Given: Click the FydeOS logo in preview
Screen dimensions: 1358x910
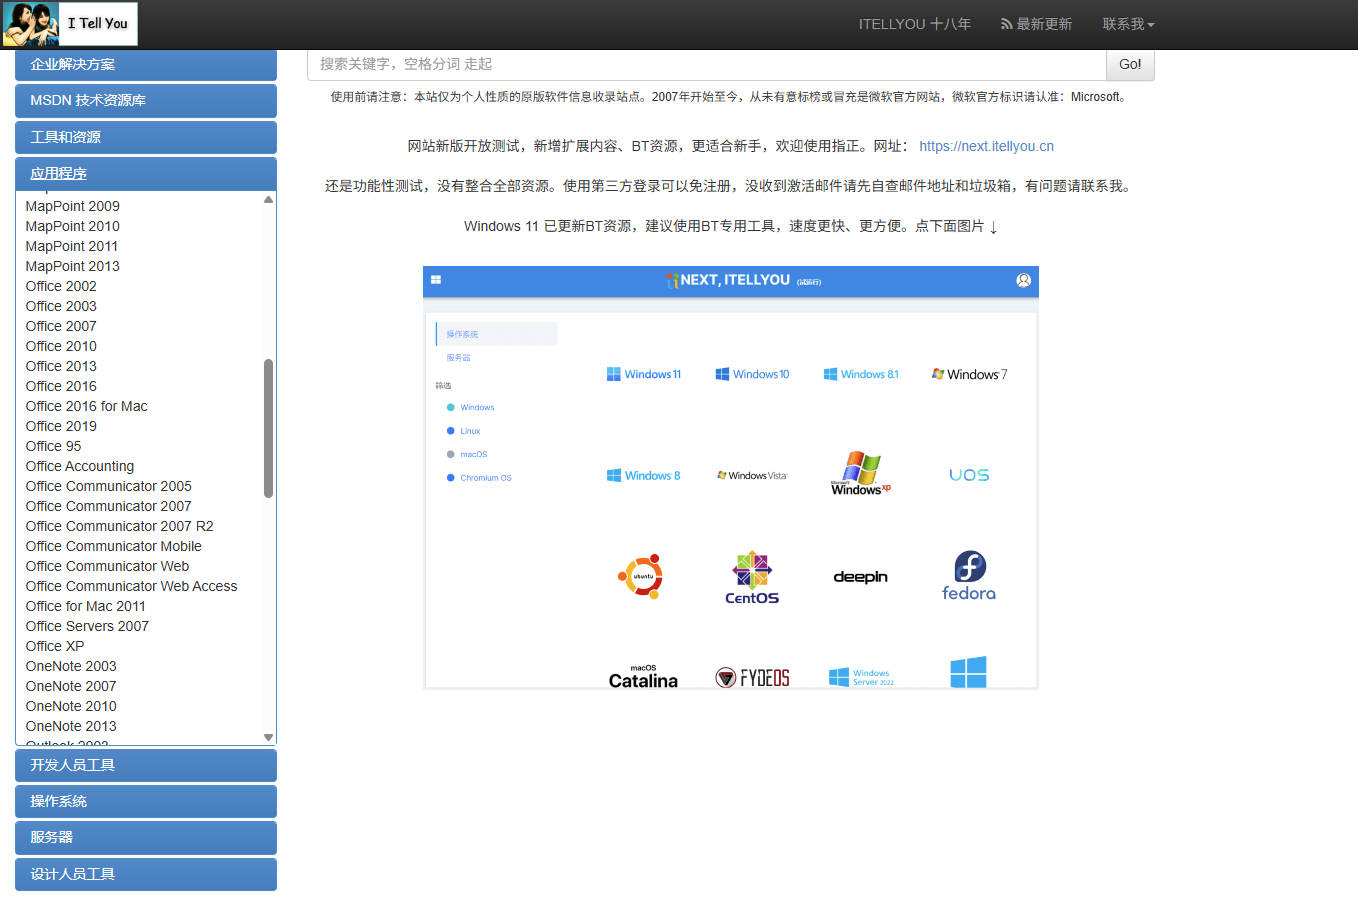Looking at the screenshot, I should [x=752, y=678].
